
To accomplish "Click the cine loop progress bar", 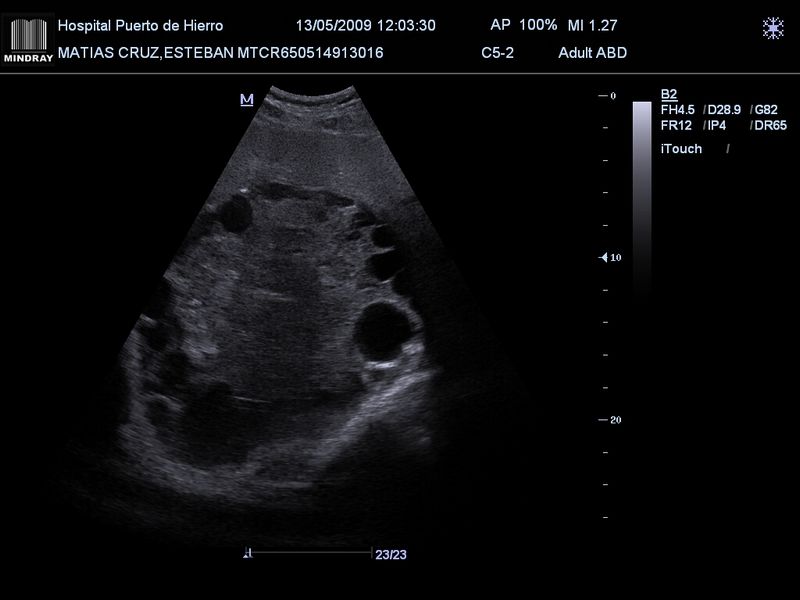I will click(312, 553).
